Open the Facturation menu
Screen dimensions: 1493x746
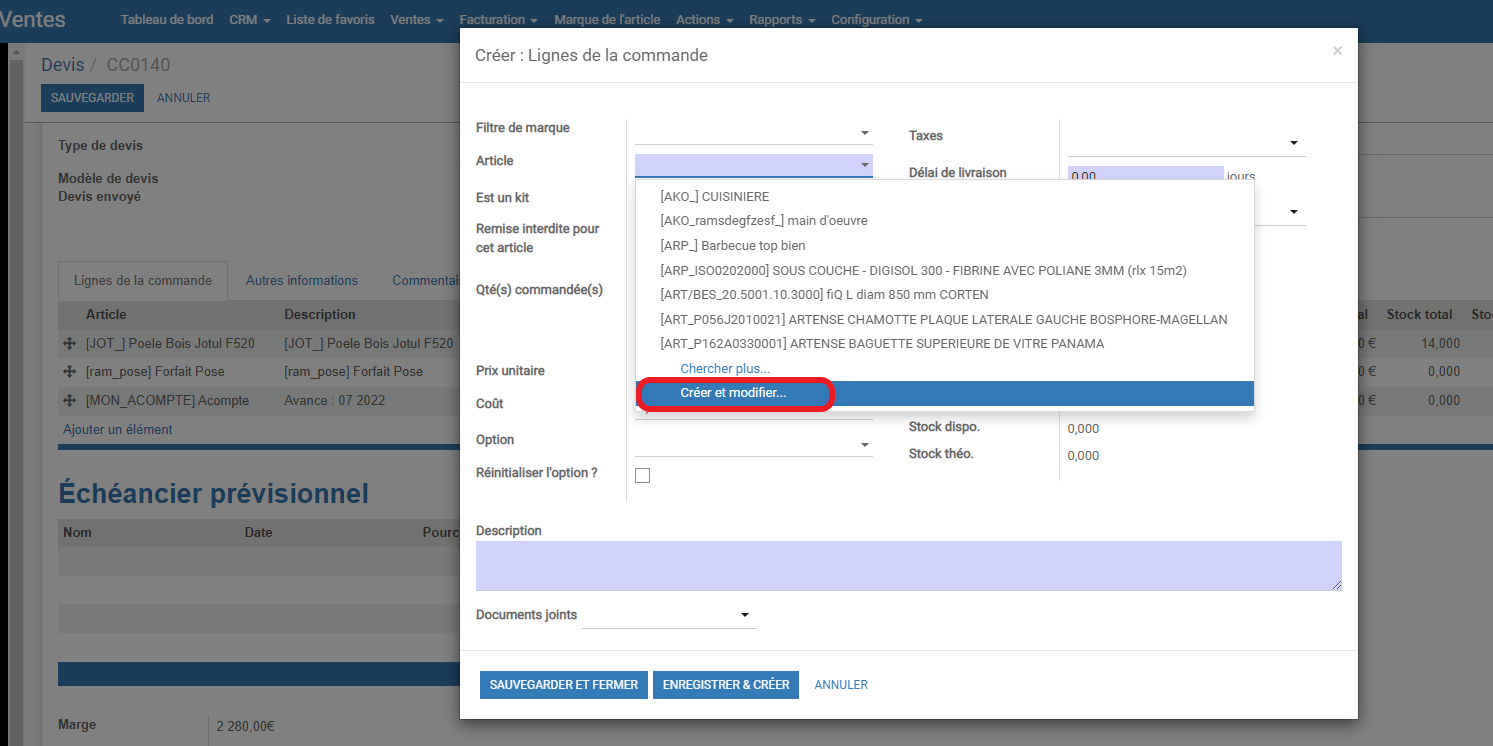(x=499, y=20)
